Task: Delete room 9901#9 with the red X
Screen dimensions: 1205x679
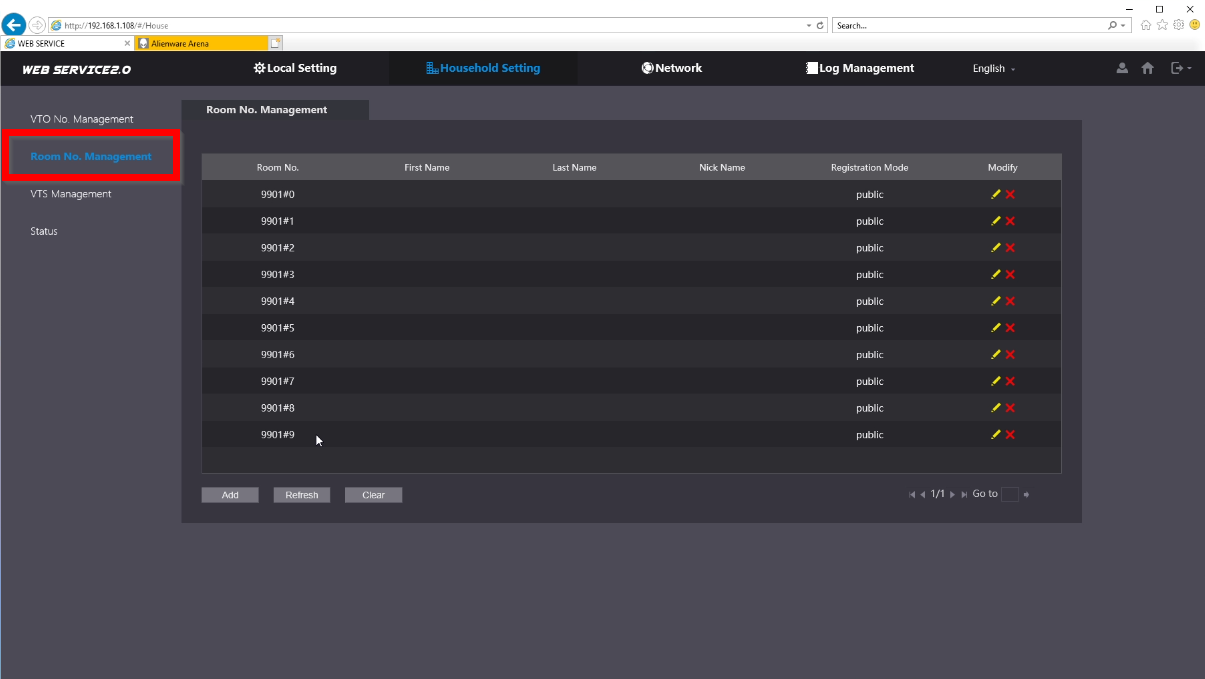Action: click(x=1010, y=434)
